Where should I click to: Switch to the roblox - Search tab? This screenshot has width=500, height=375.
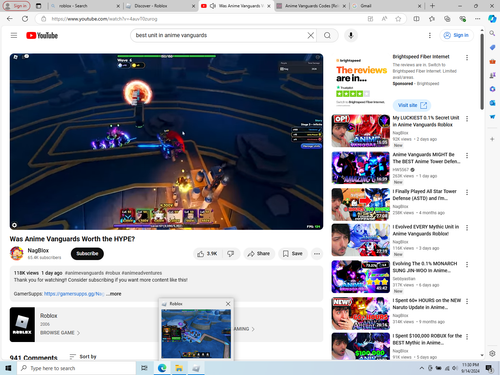tap(85, 6)
